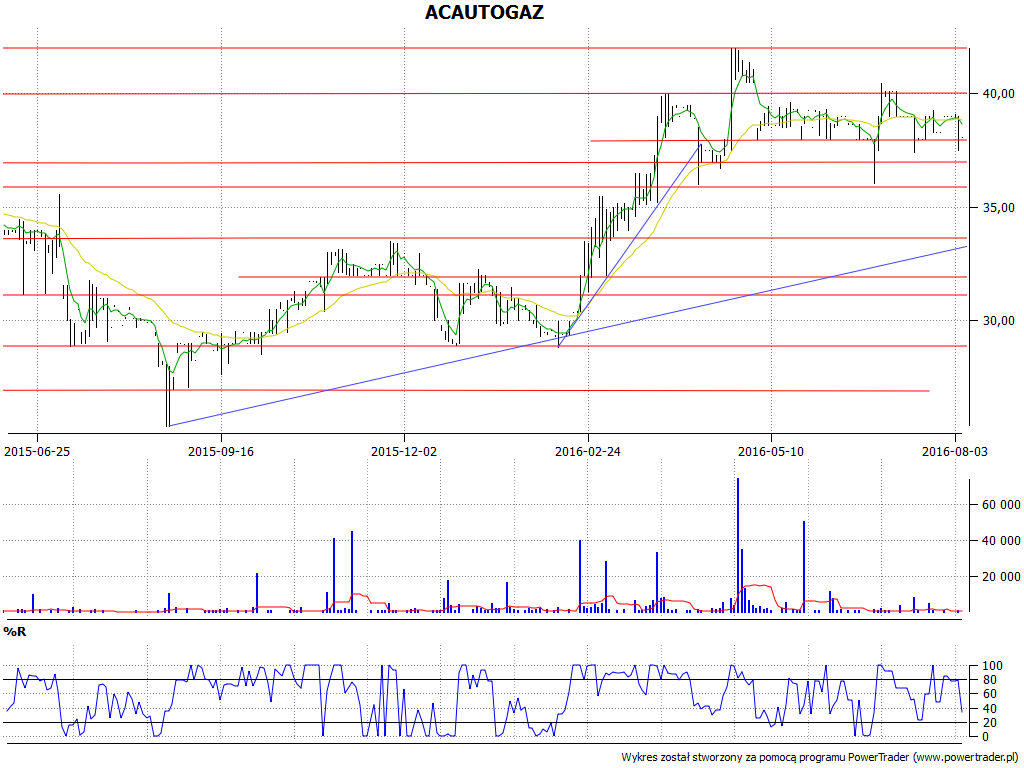
Task: Click the 0 level on %R axis
Action: [x=986, y=737]
